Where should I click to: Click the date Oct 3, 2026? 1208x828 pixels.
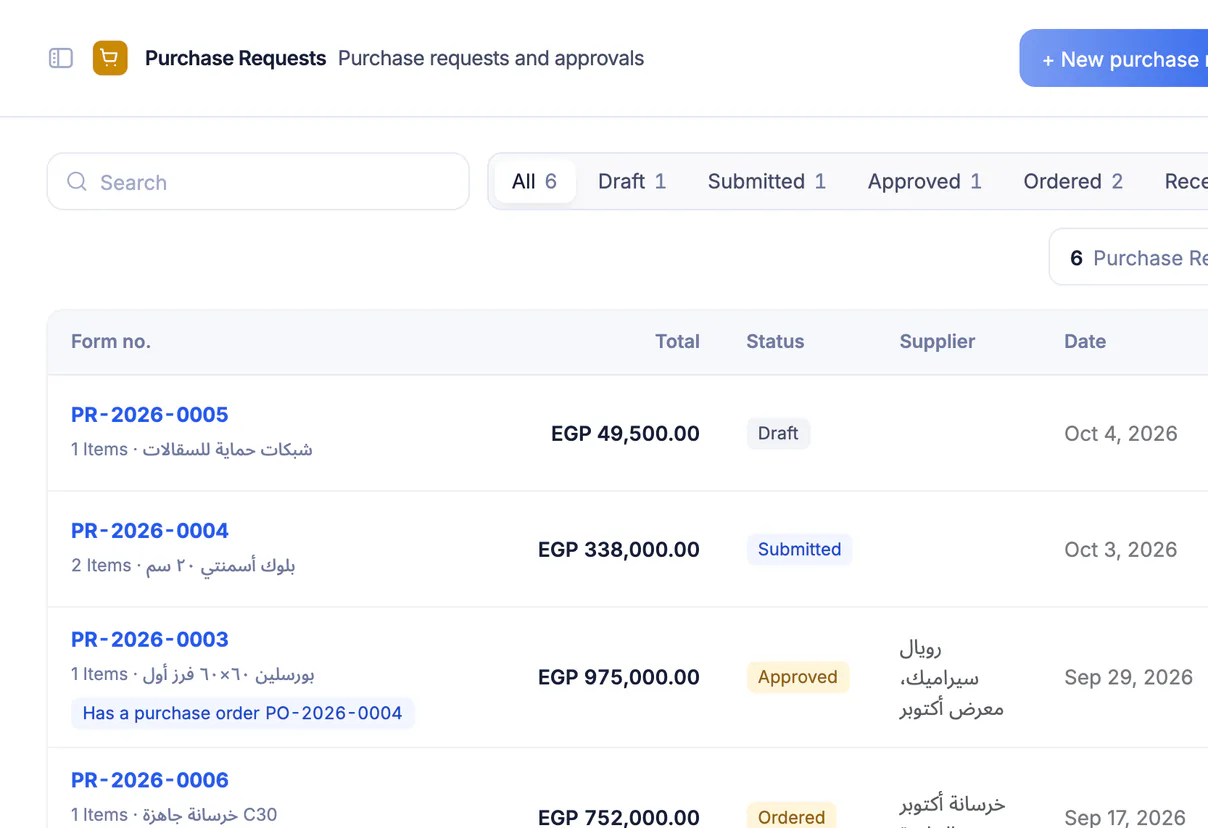point(1121,549)
